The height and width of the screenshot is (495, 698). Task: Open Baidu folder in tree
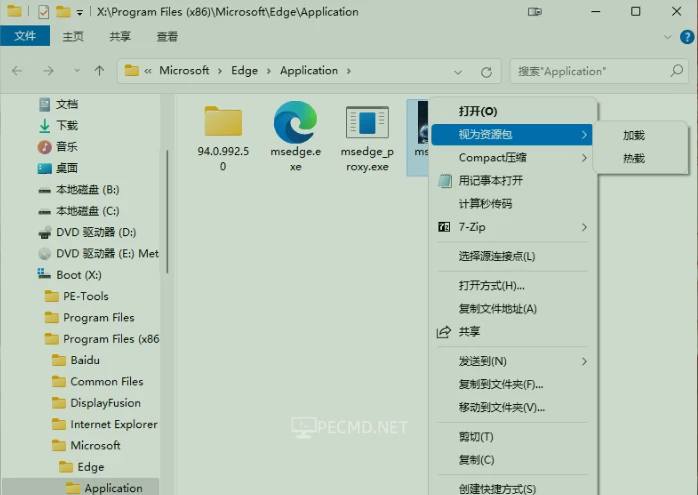pyautogui.click(x=85, y=360)
